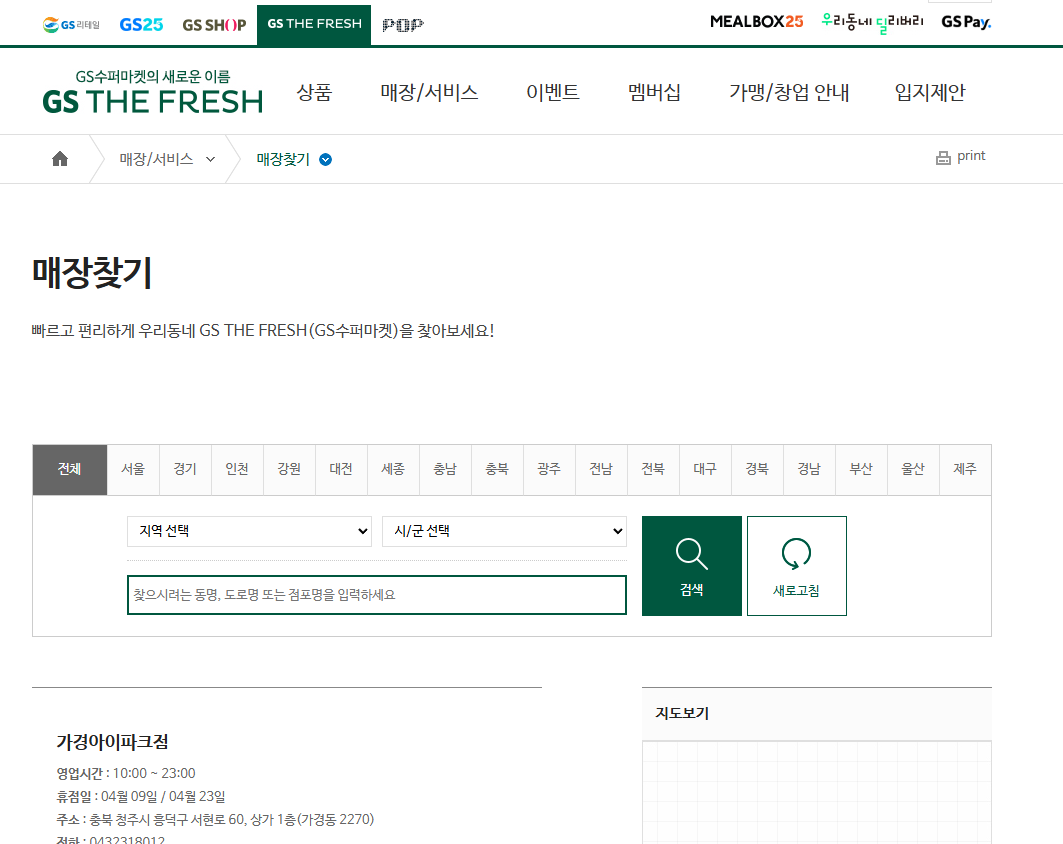Image resolution: width=1063 pixels, height=844 pixels.
Task: Select the 전체 region tab
Action: click(x=70, y=469)
